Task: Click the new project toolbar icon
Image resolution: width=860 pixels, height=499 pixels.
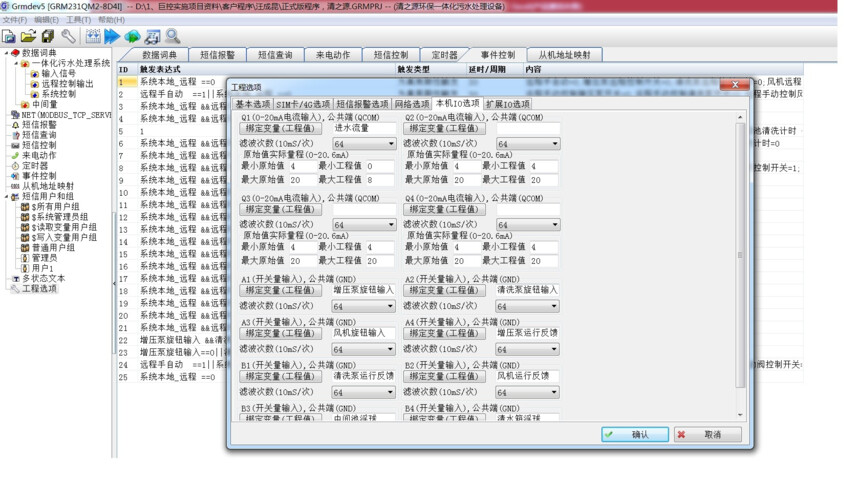Action: 9,37
